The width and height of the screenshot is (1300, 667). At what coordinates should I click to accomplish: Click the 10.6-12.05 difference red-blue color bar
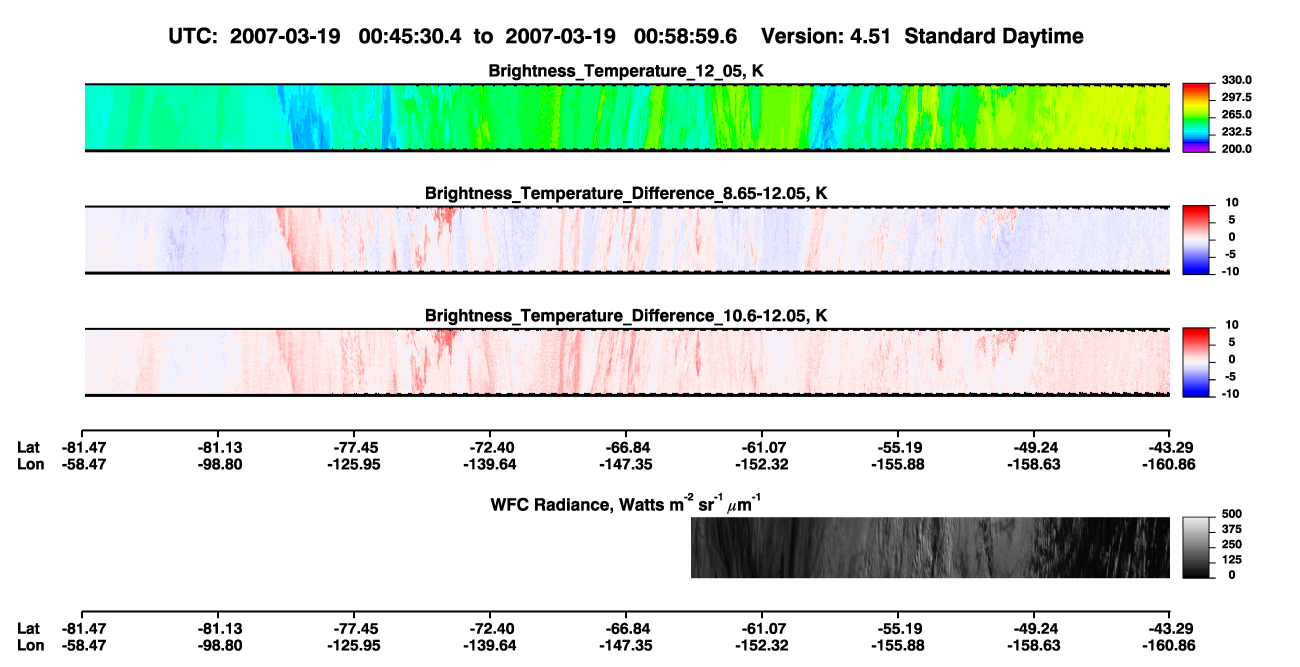(1197, 362)
